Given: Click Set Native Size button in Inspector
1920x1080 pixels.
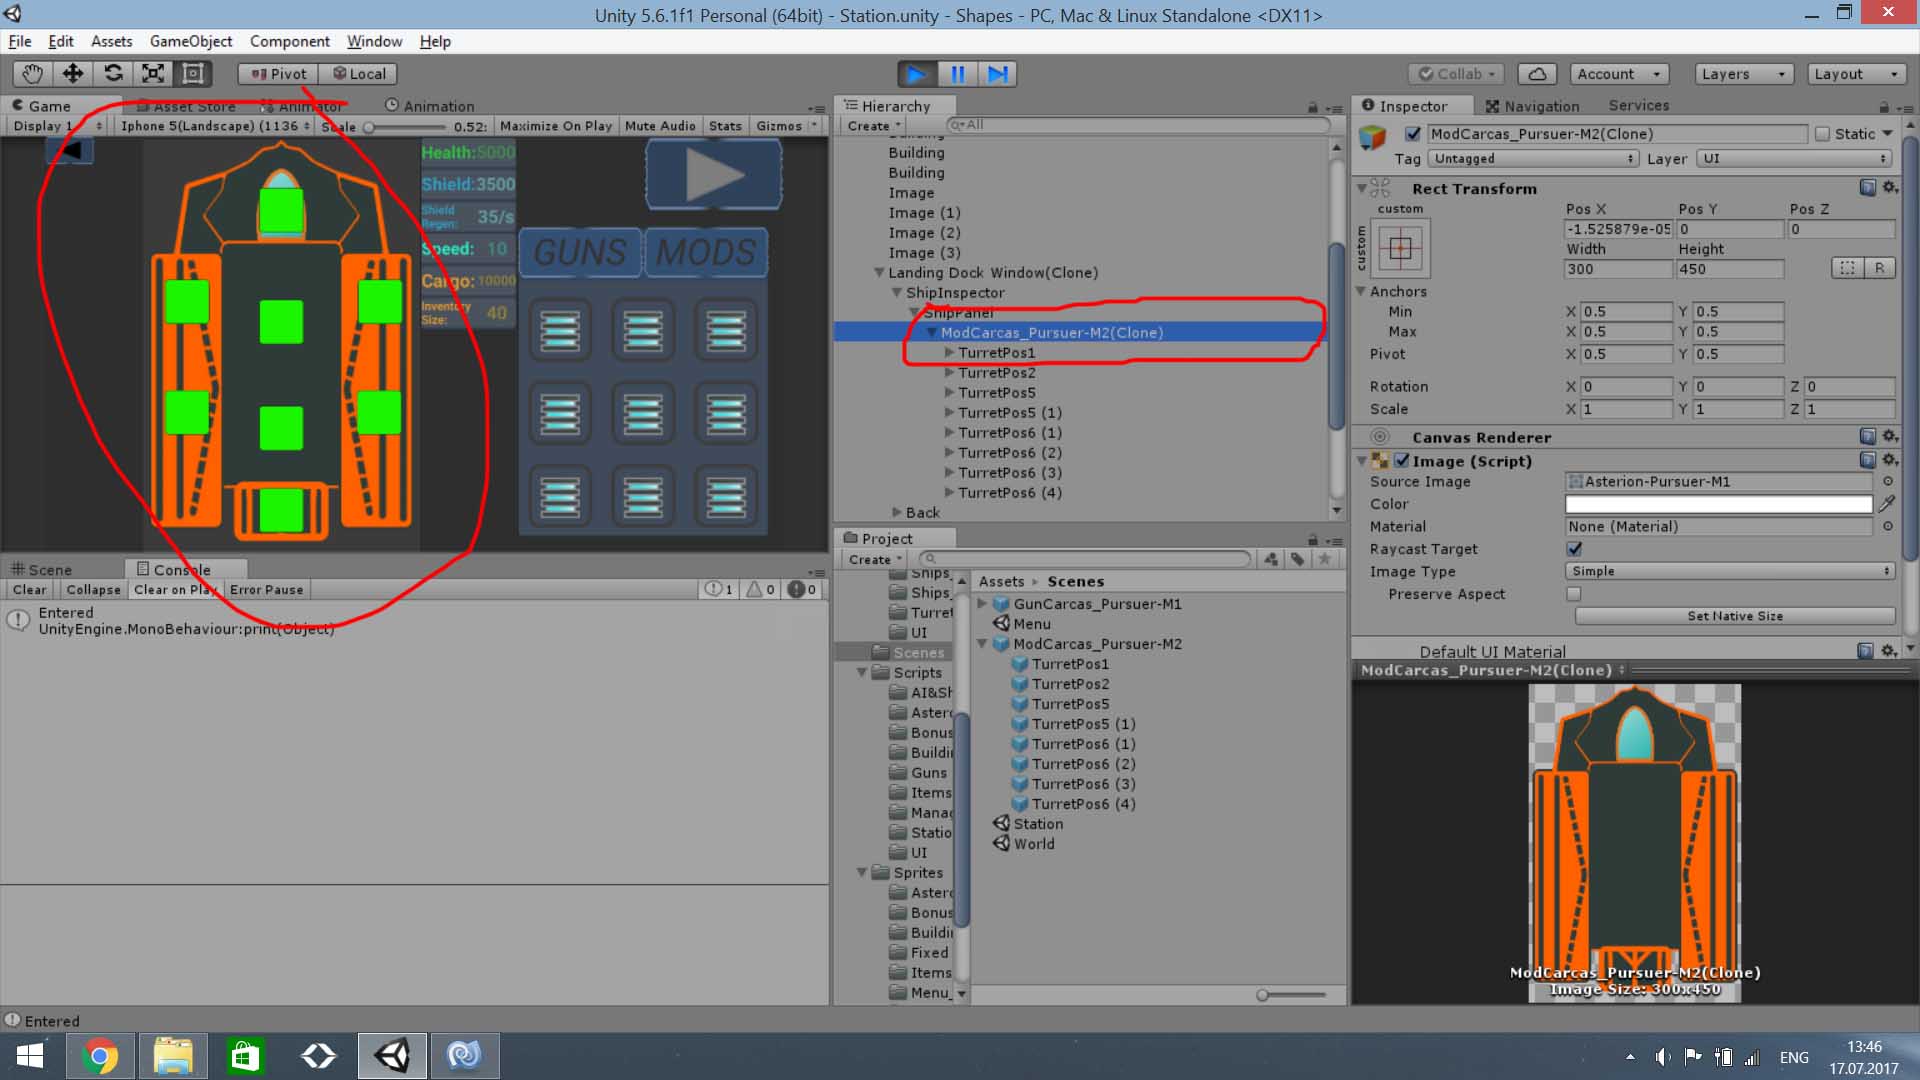Looking at the screenshot, I should (x=1733, y=616).
